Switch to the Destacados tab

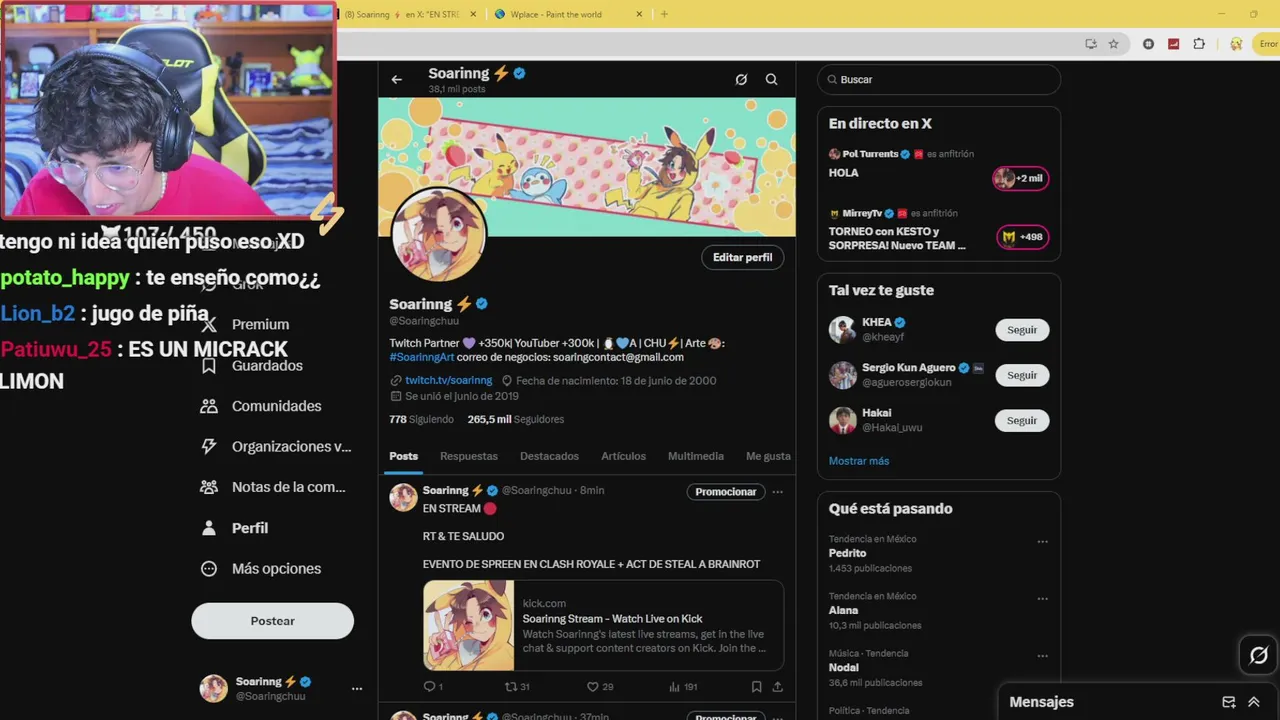click(549, 456)
